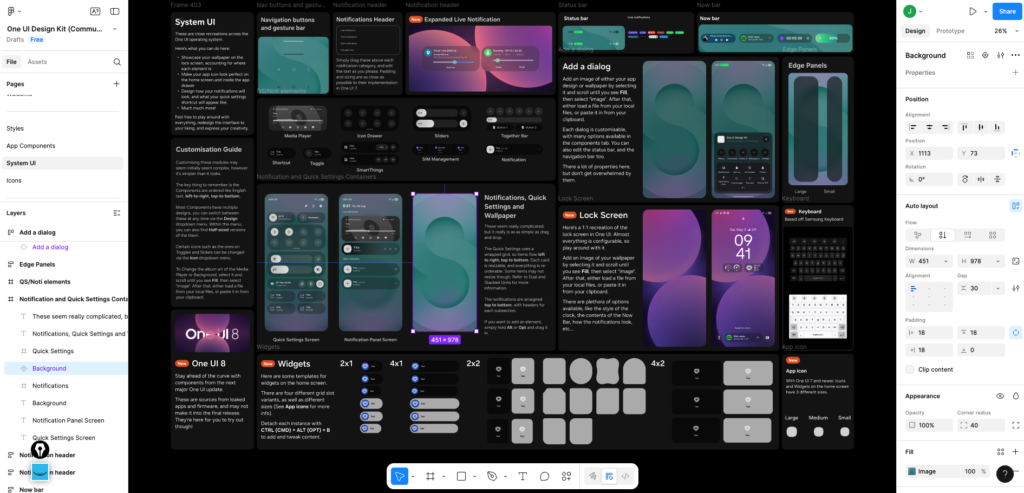Click the Image fill swatch
Image resolution: width=1024 pixels, height=493 pixels.
[x=912, y=471]
